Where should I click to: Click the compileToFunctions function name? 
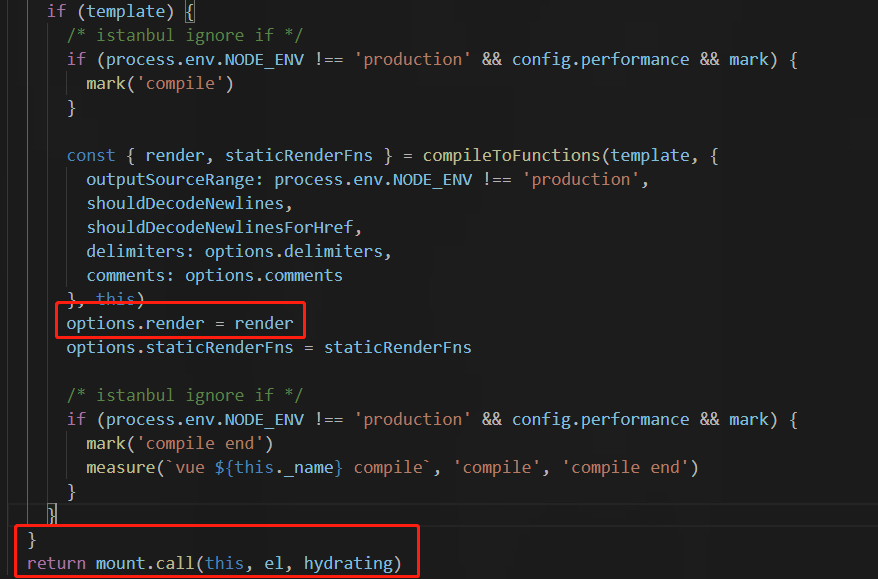pos(511,155)
